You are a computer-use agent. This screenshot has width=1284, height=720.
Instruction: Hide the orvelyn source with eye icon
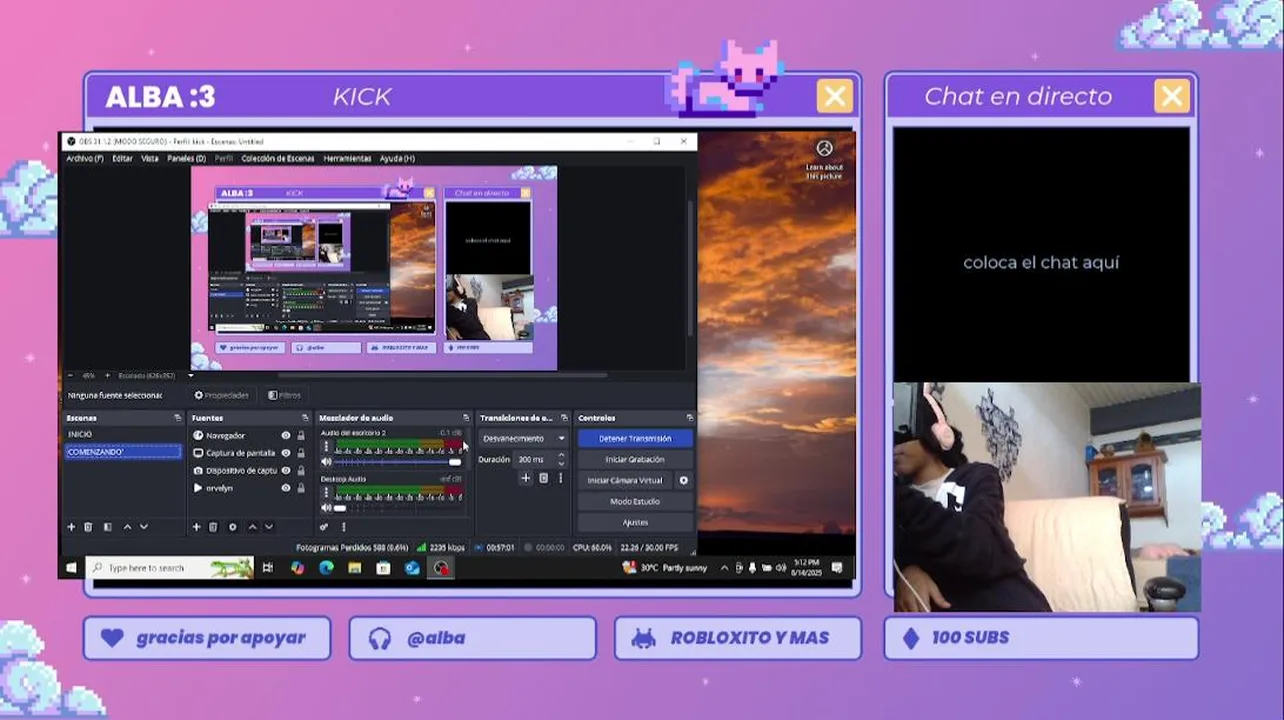286,488
